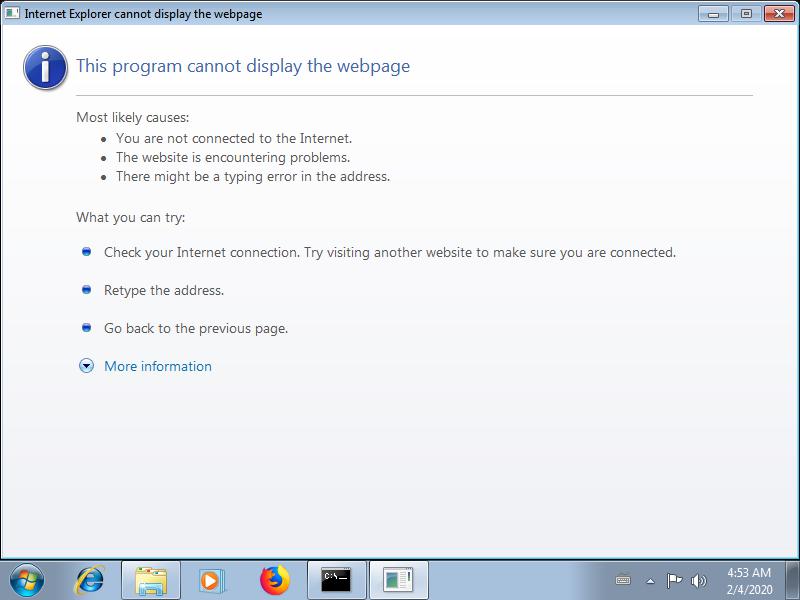Click the Show desktop strip
This screenshot has width=800, height=600.
pos(794,580)
